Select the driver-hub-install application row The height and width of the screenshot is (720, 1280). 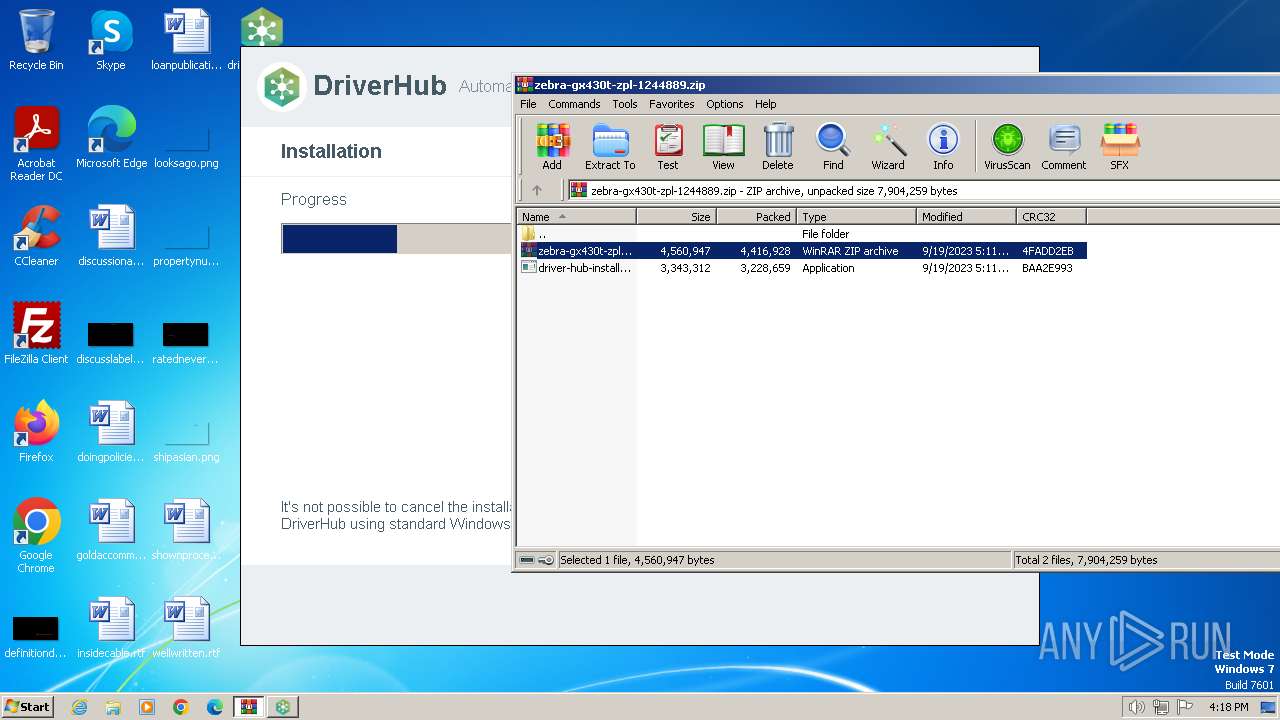802,268
